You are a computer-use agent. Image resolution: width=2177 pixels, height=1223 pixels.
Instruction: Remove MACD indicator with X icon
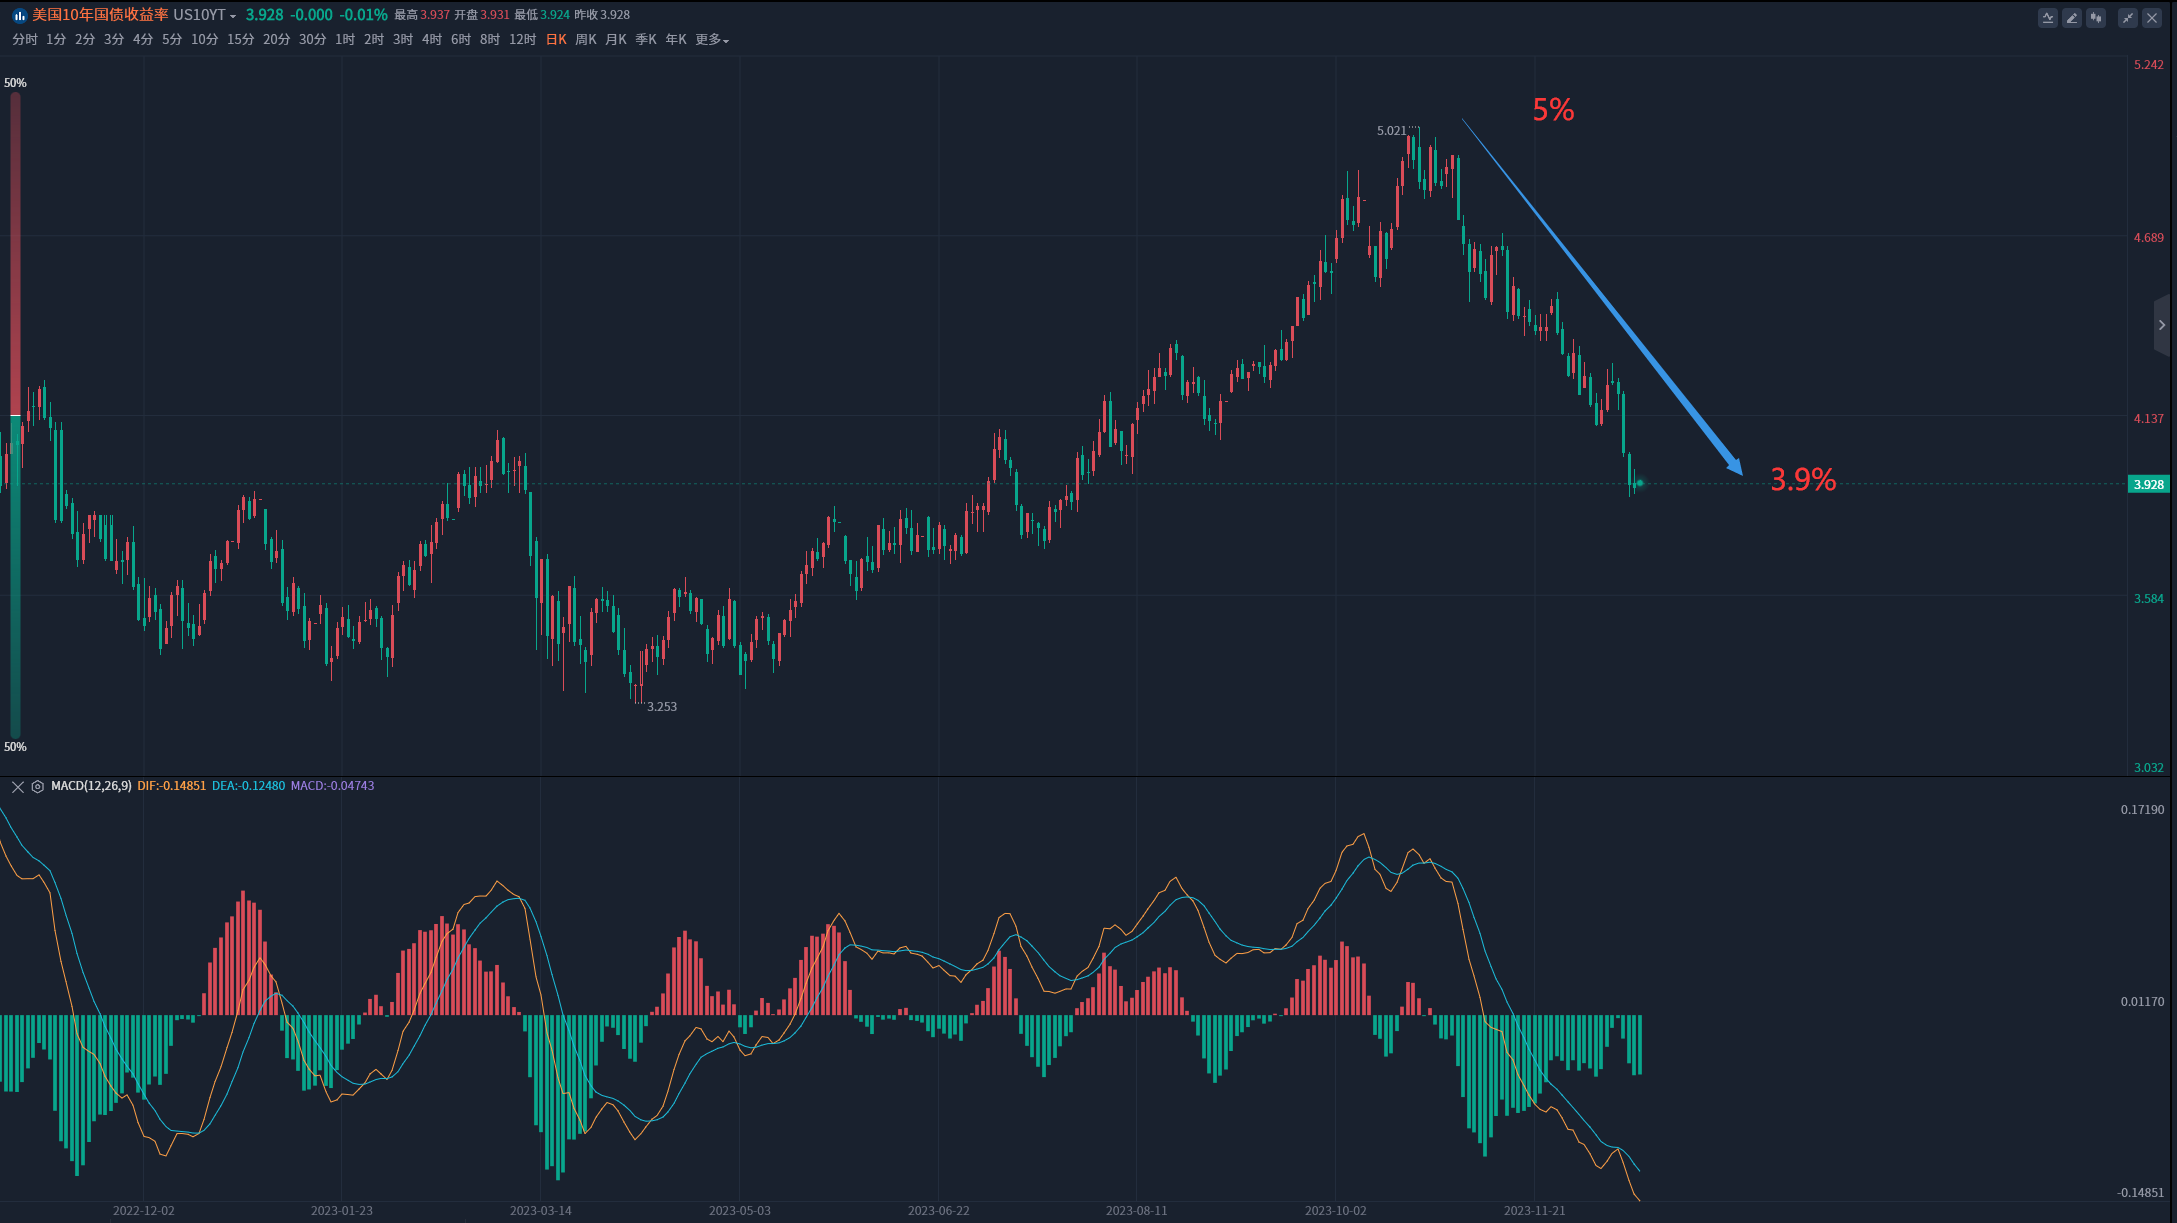(x=18, y=787)
